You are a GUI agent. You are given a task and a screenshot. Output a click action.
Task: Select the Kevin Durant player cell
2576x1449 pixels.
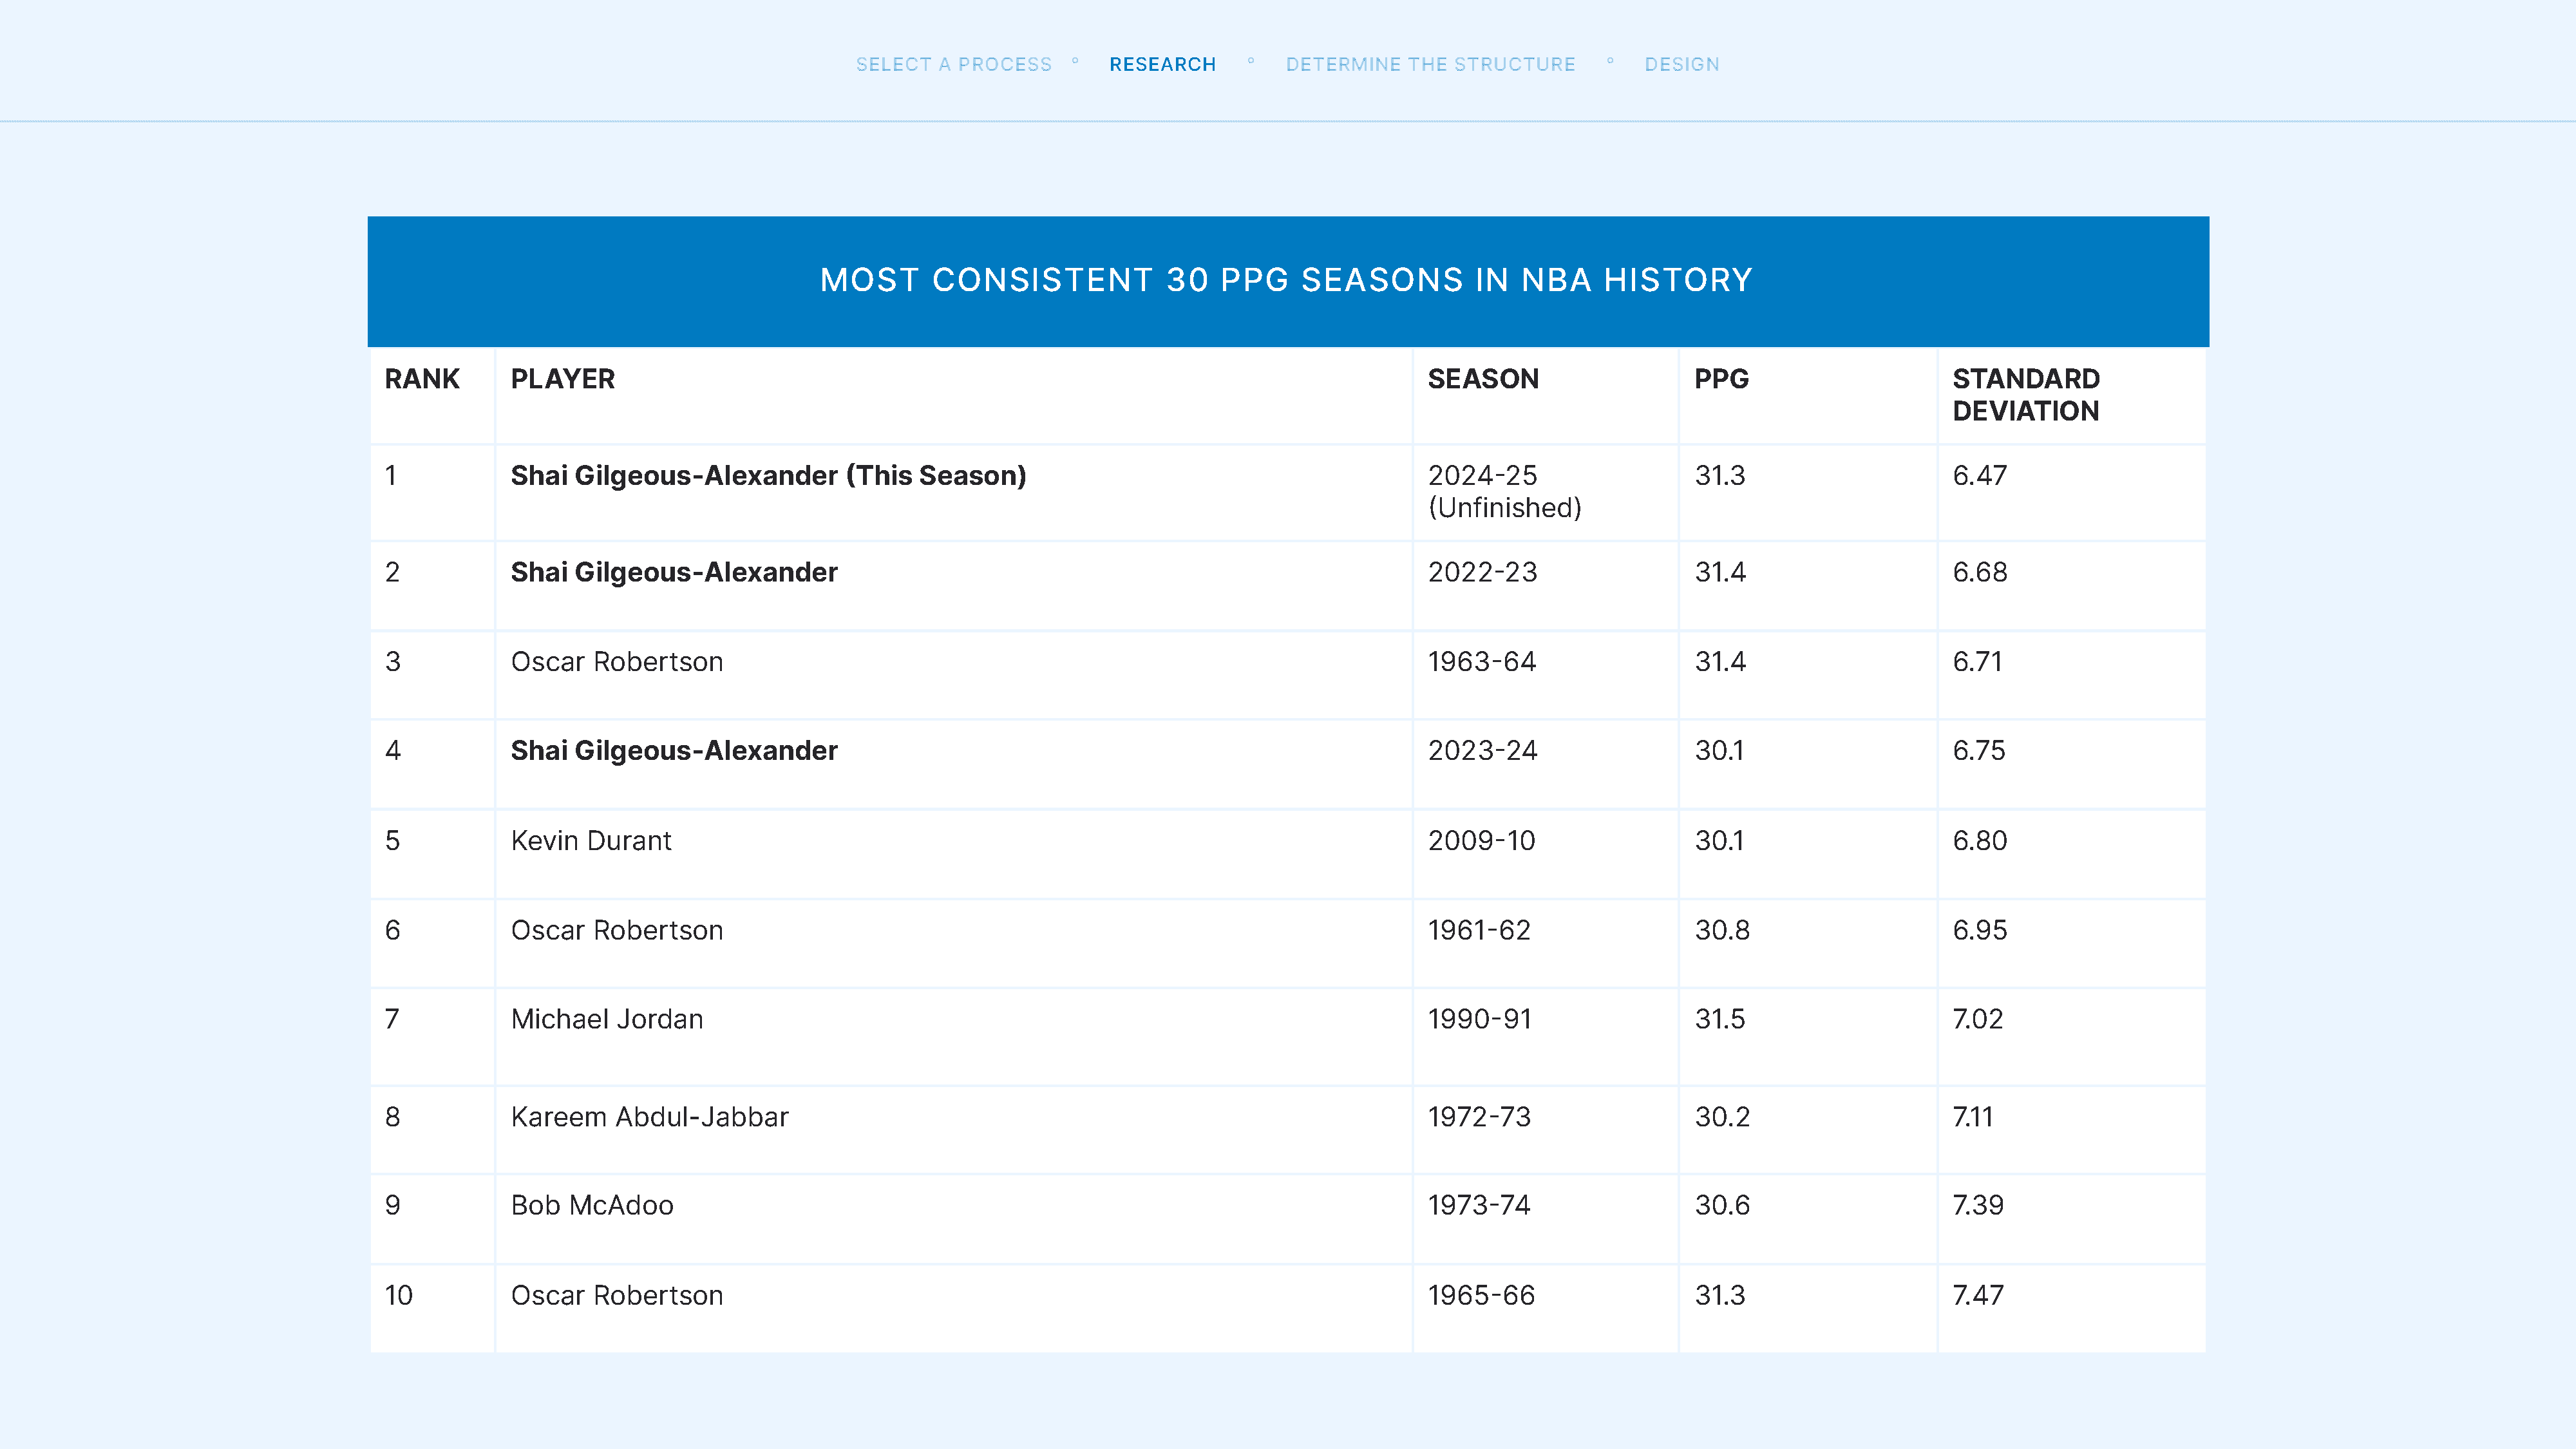click(591, 841)
